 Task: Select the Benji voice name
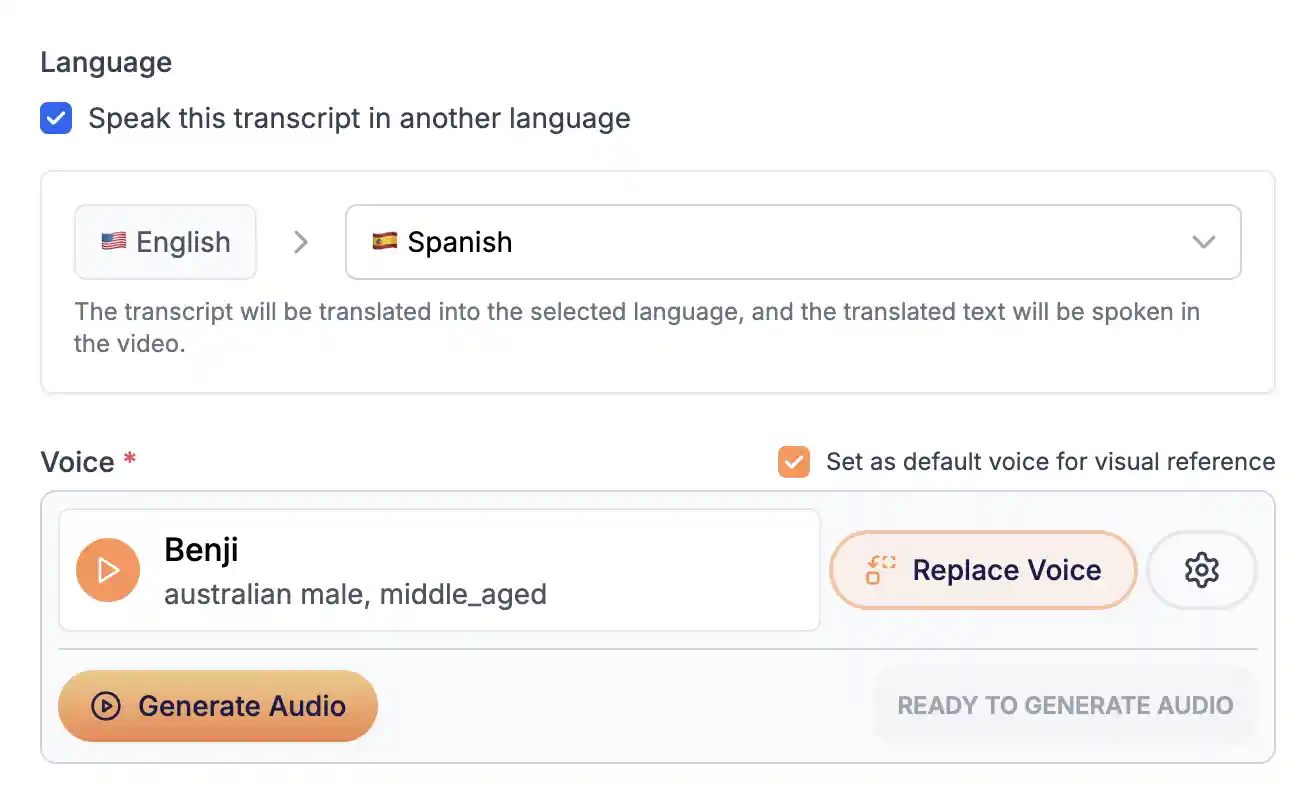coord(201,550)
